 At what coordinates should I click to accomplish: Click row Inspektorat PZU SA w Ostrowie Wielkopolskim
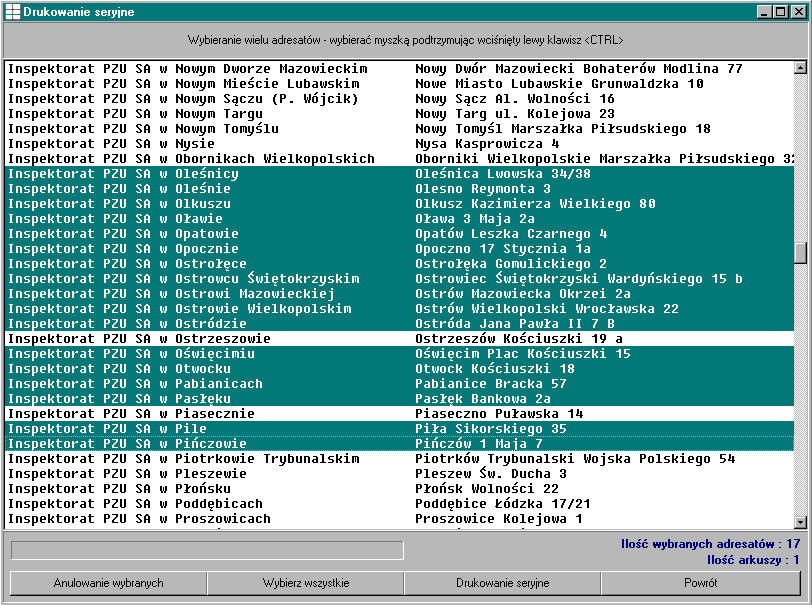(399, 309)
